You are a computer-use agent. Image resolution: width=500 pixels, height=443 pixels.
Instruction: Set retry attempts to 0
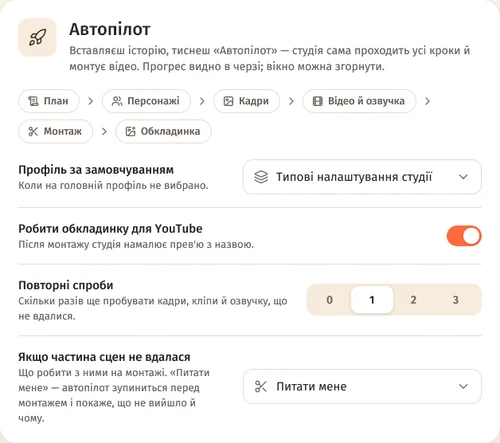pos(329,300)
